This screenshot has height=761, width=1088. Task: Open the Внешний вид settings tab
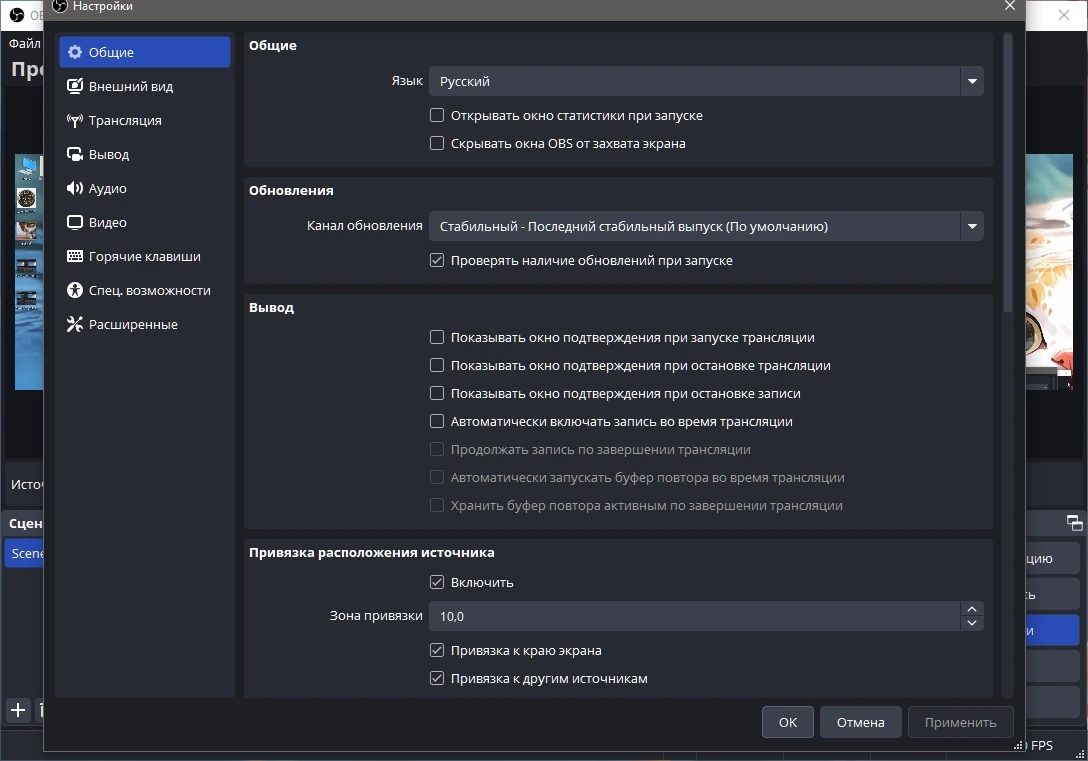click(x=145, y=86)
